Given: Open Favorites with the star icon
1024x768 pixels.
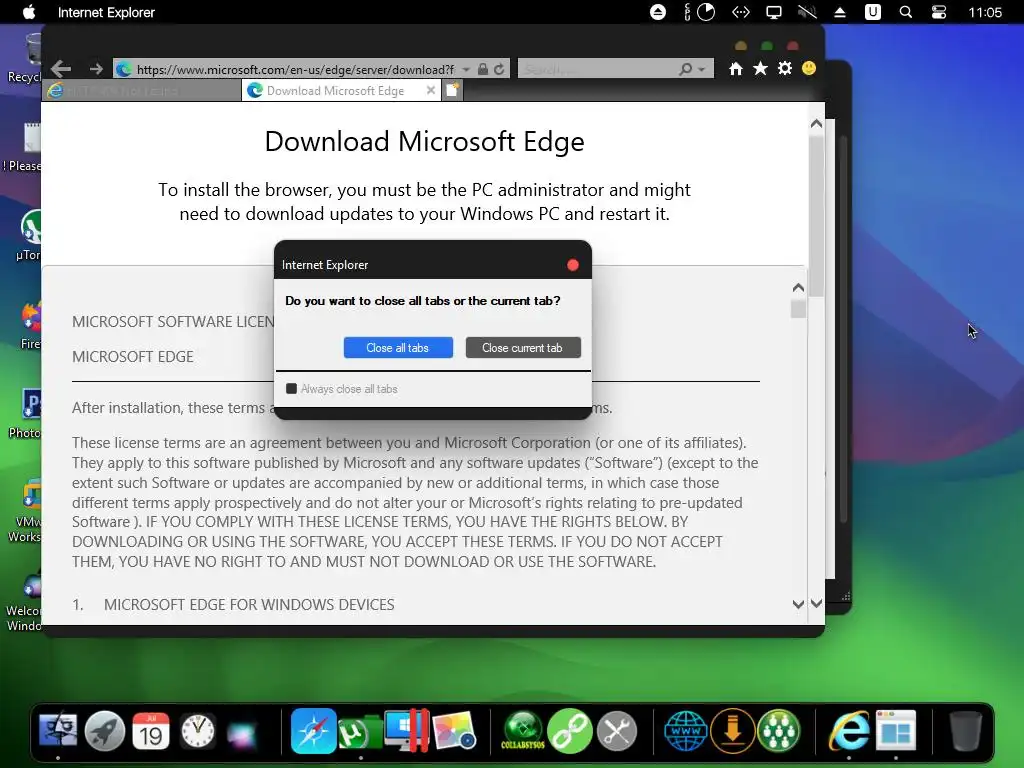Looking at the screenshot, I should click(760, 69).
